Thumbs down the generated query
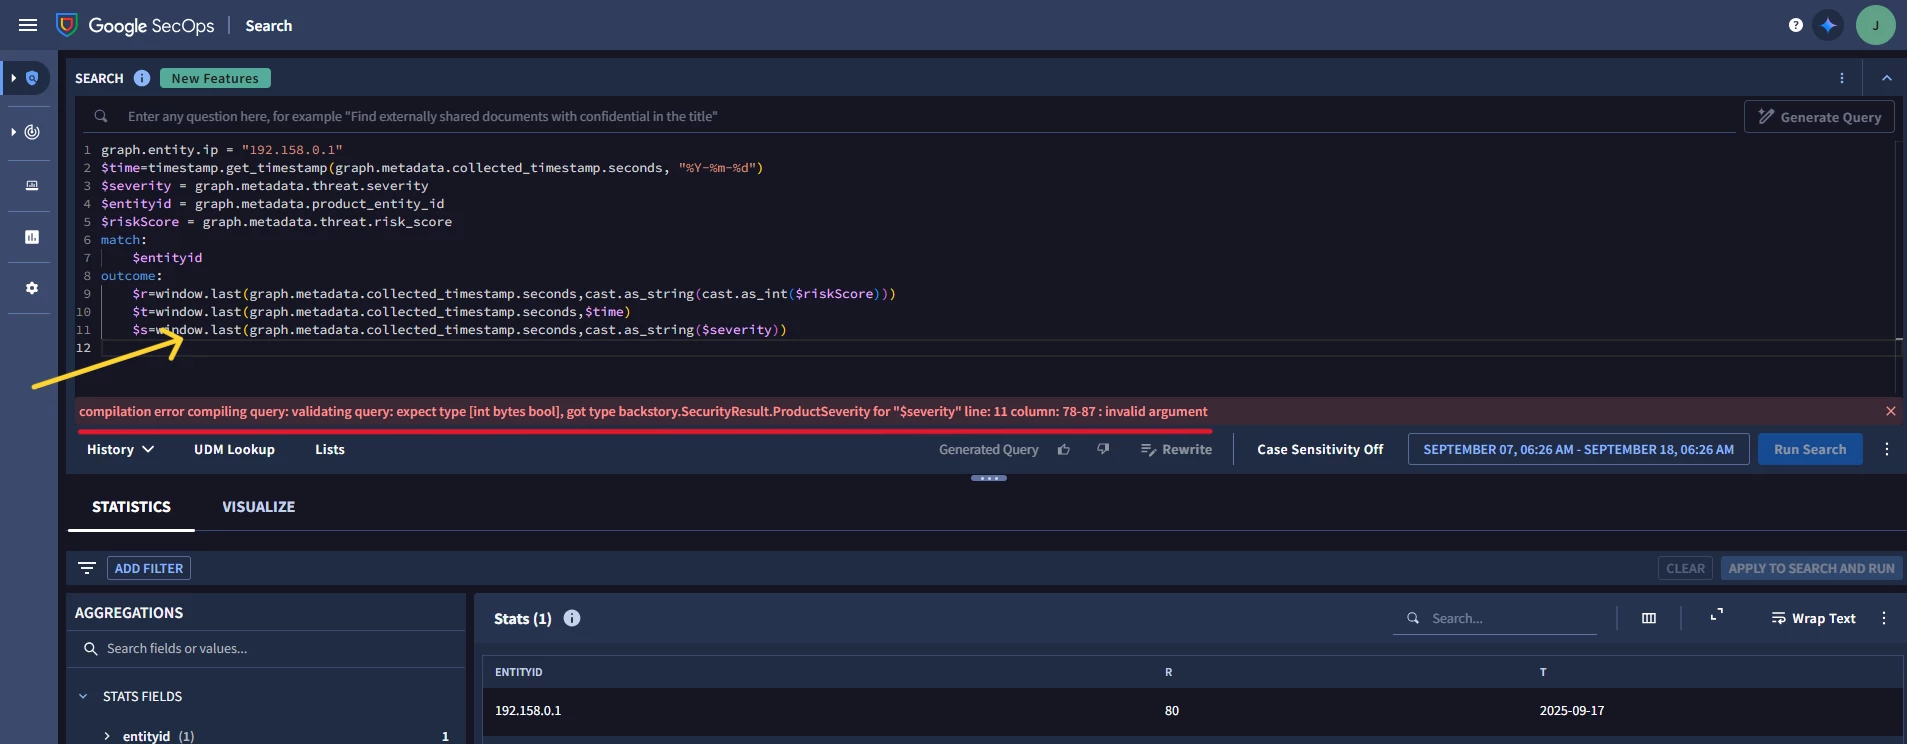This screenshot has height=744, width=1907. pos(1103,450)
